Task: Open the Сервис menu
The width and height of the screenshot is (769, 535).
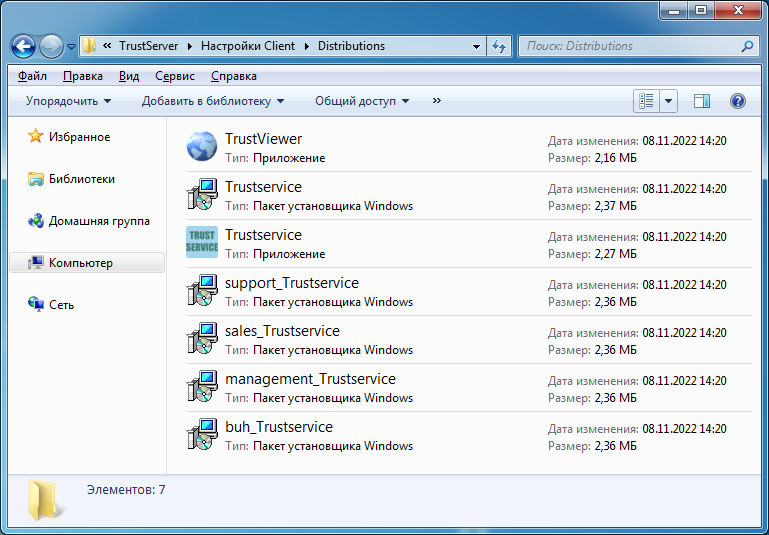Action: pos(175,76)
